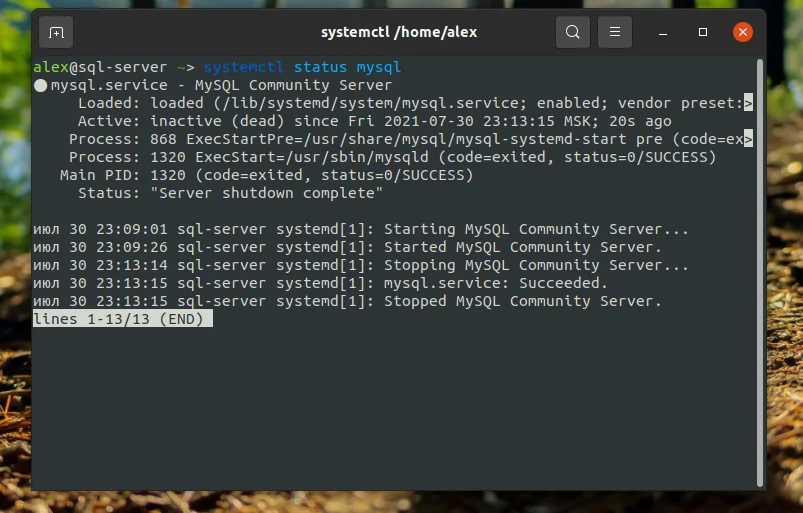Click the 'Process: 1320 ExecStart=/usr/sbin/mysqld' line
The width and height of the screenshot is (803, 513).
392,157
